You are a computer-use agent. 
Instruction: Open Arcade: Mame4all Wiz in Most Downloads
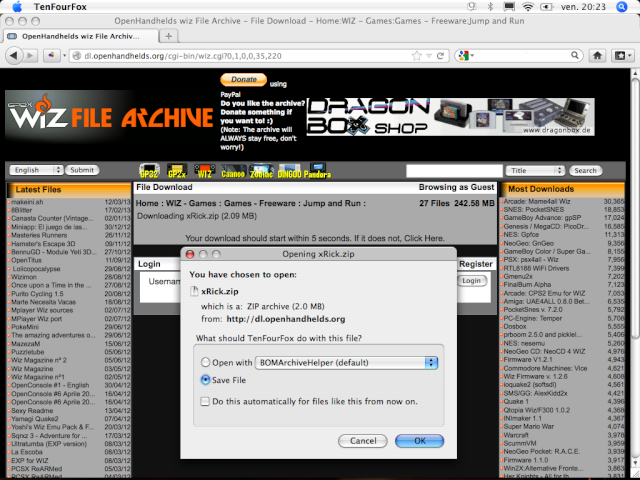pos(537,201)
